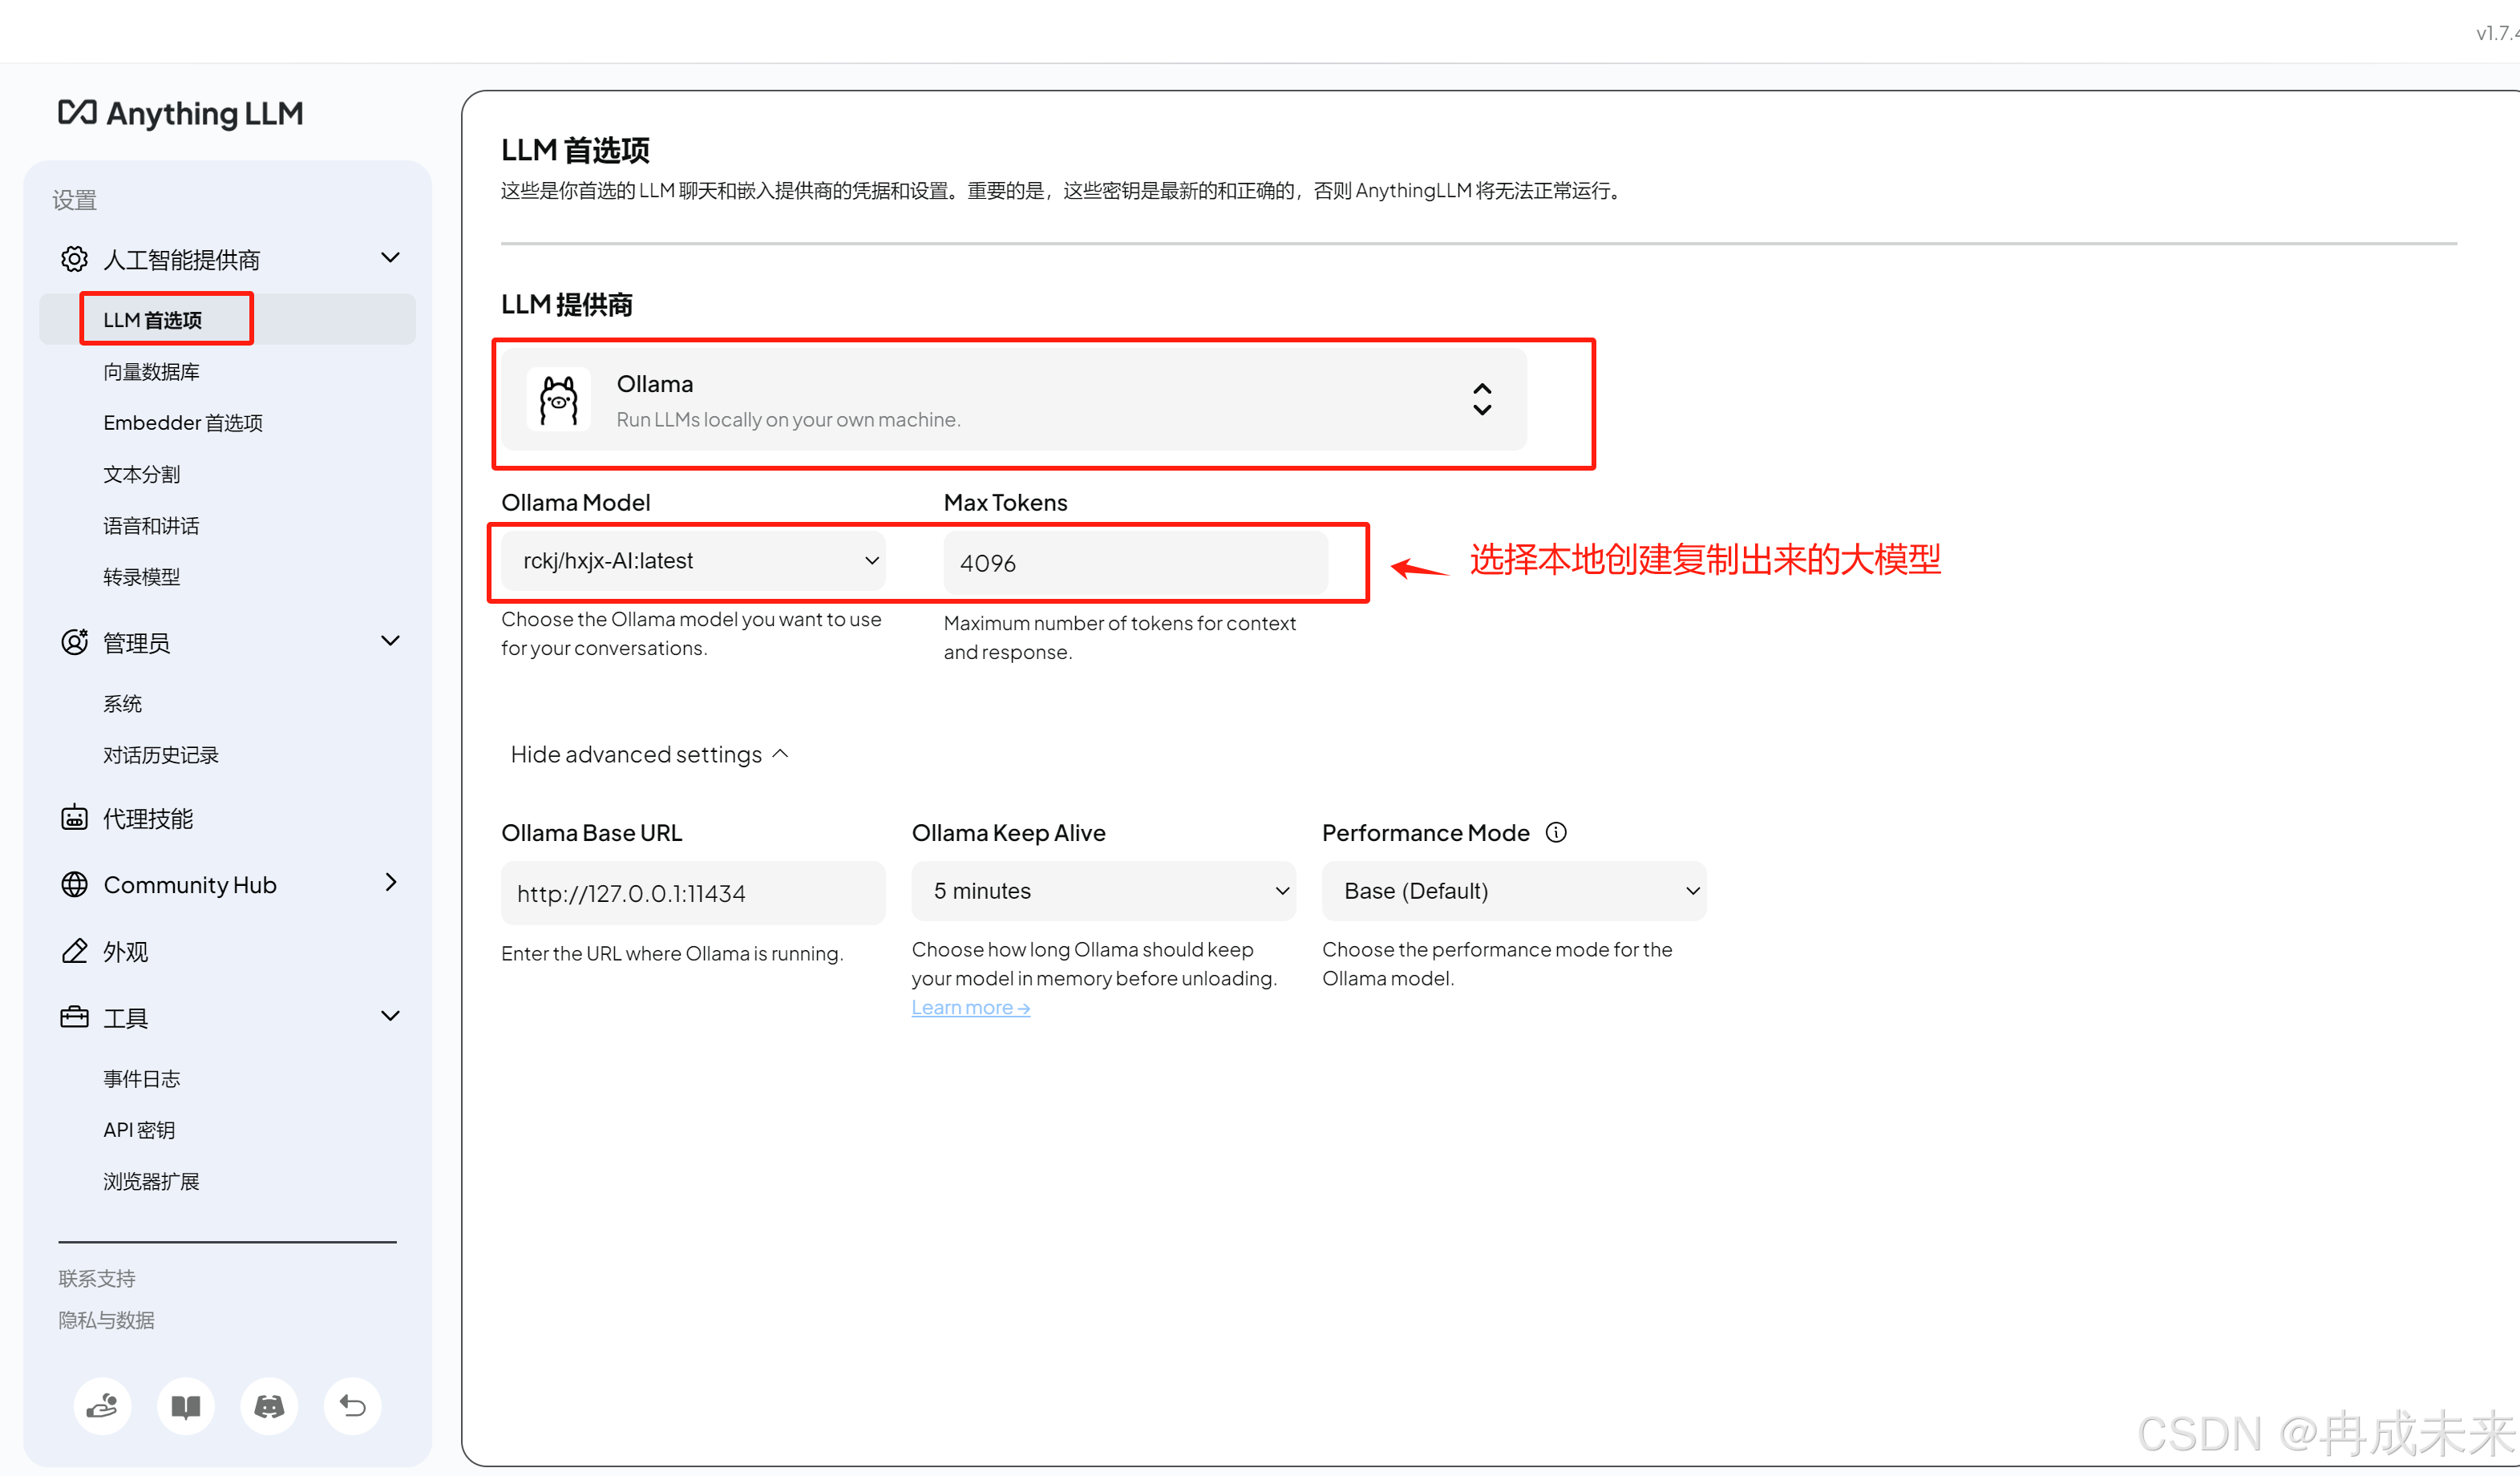Screen dimensions: 2520x1476
Task: Open the docs book icon
Action: 186,1406
